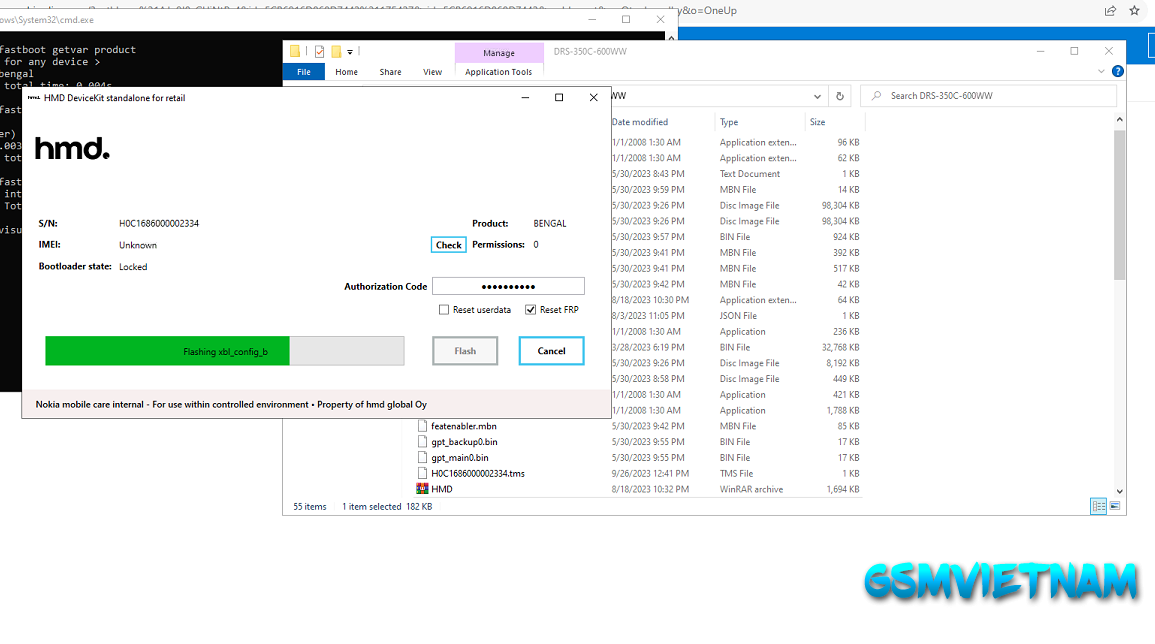Screen dimensions: 1155x644
Task: Close the HMD DeviceKit window
Action: point(594,97)
